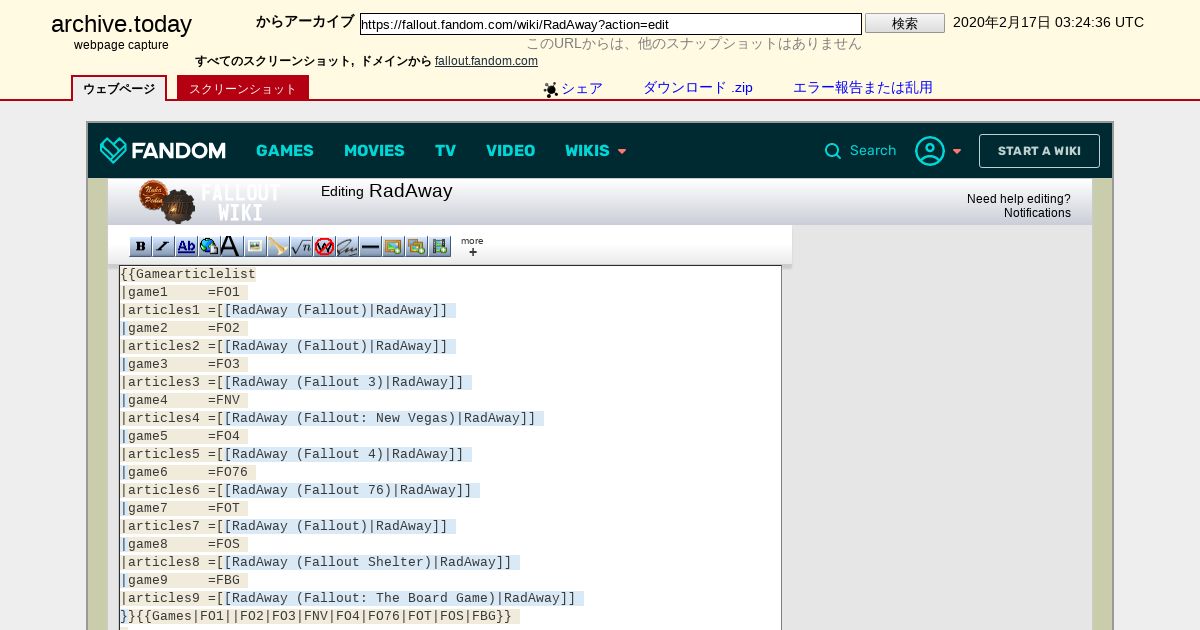
Task: Click the articles3 Fallout 3 line
Action: coord(296,382)
